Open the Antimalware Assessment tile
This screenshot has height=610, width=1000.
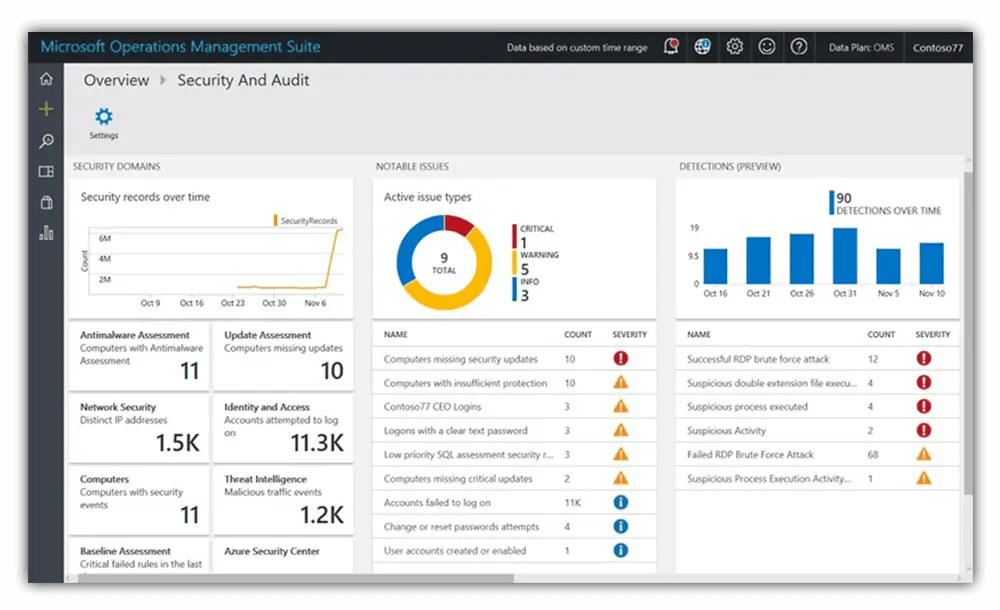[x=140, y=356]
